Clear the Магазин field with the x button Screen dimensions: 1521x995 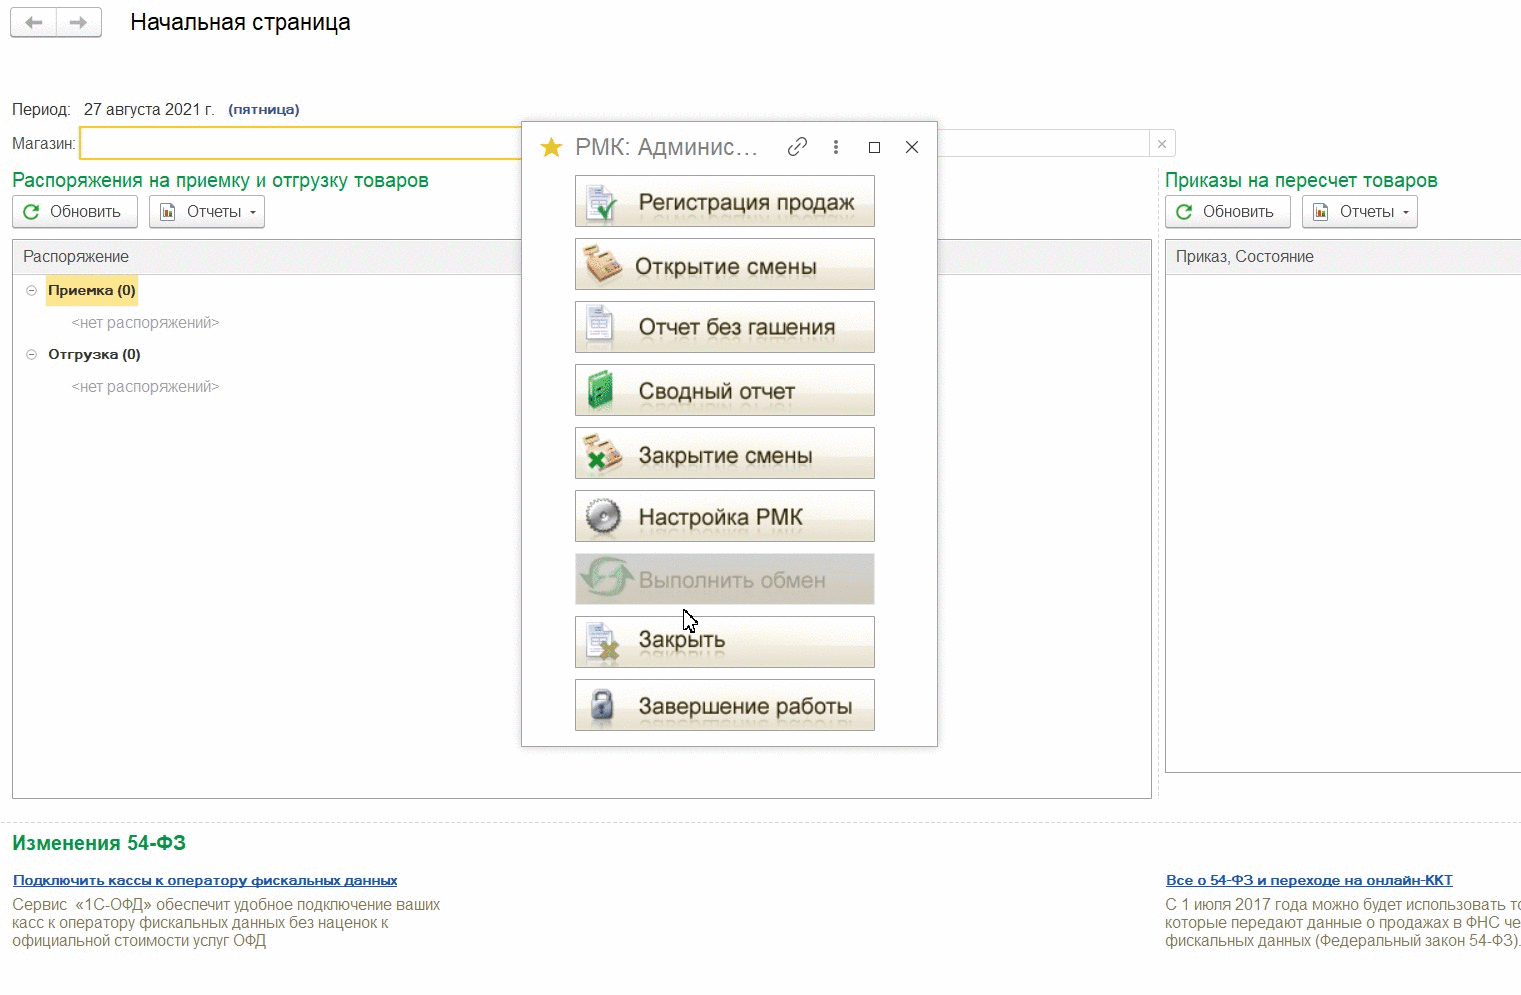1162,144
